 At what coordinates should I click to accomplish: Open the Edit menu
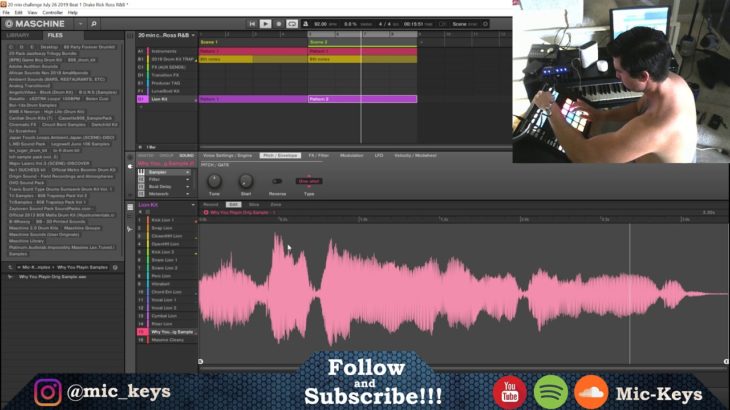click(x=19, y=13)
